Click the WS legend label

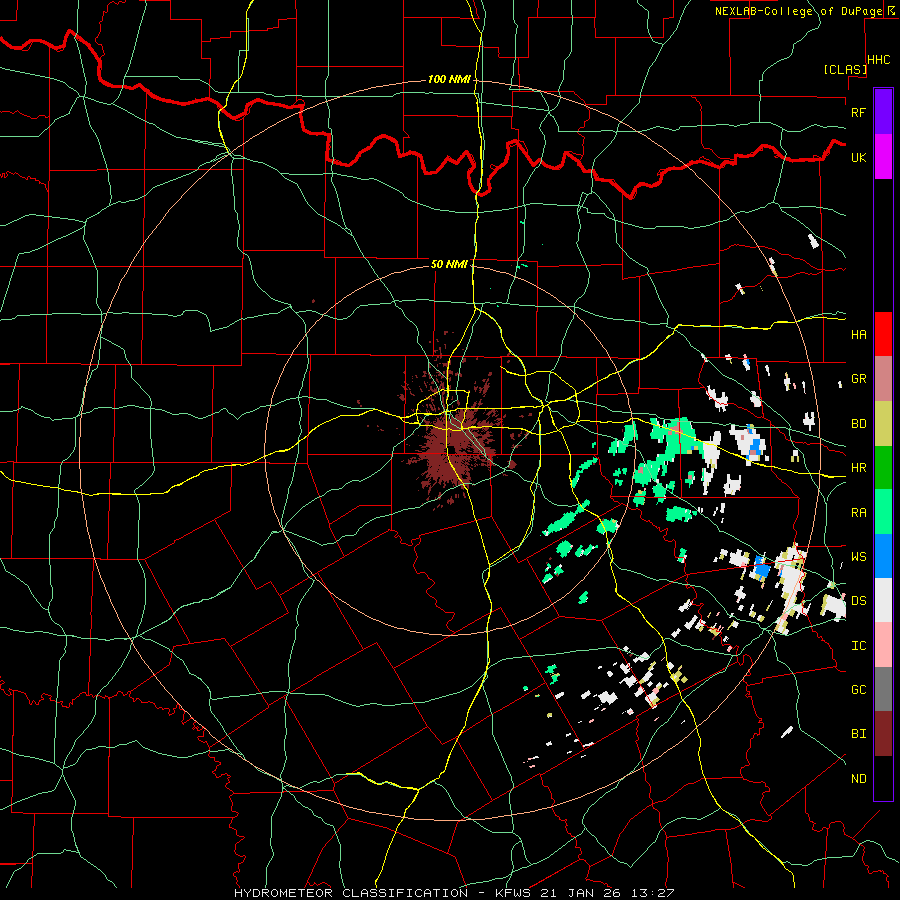coord(858,557)
